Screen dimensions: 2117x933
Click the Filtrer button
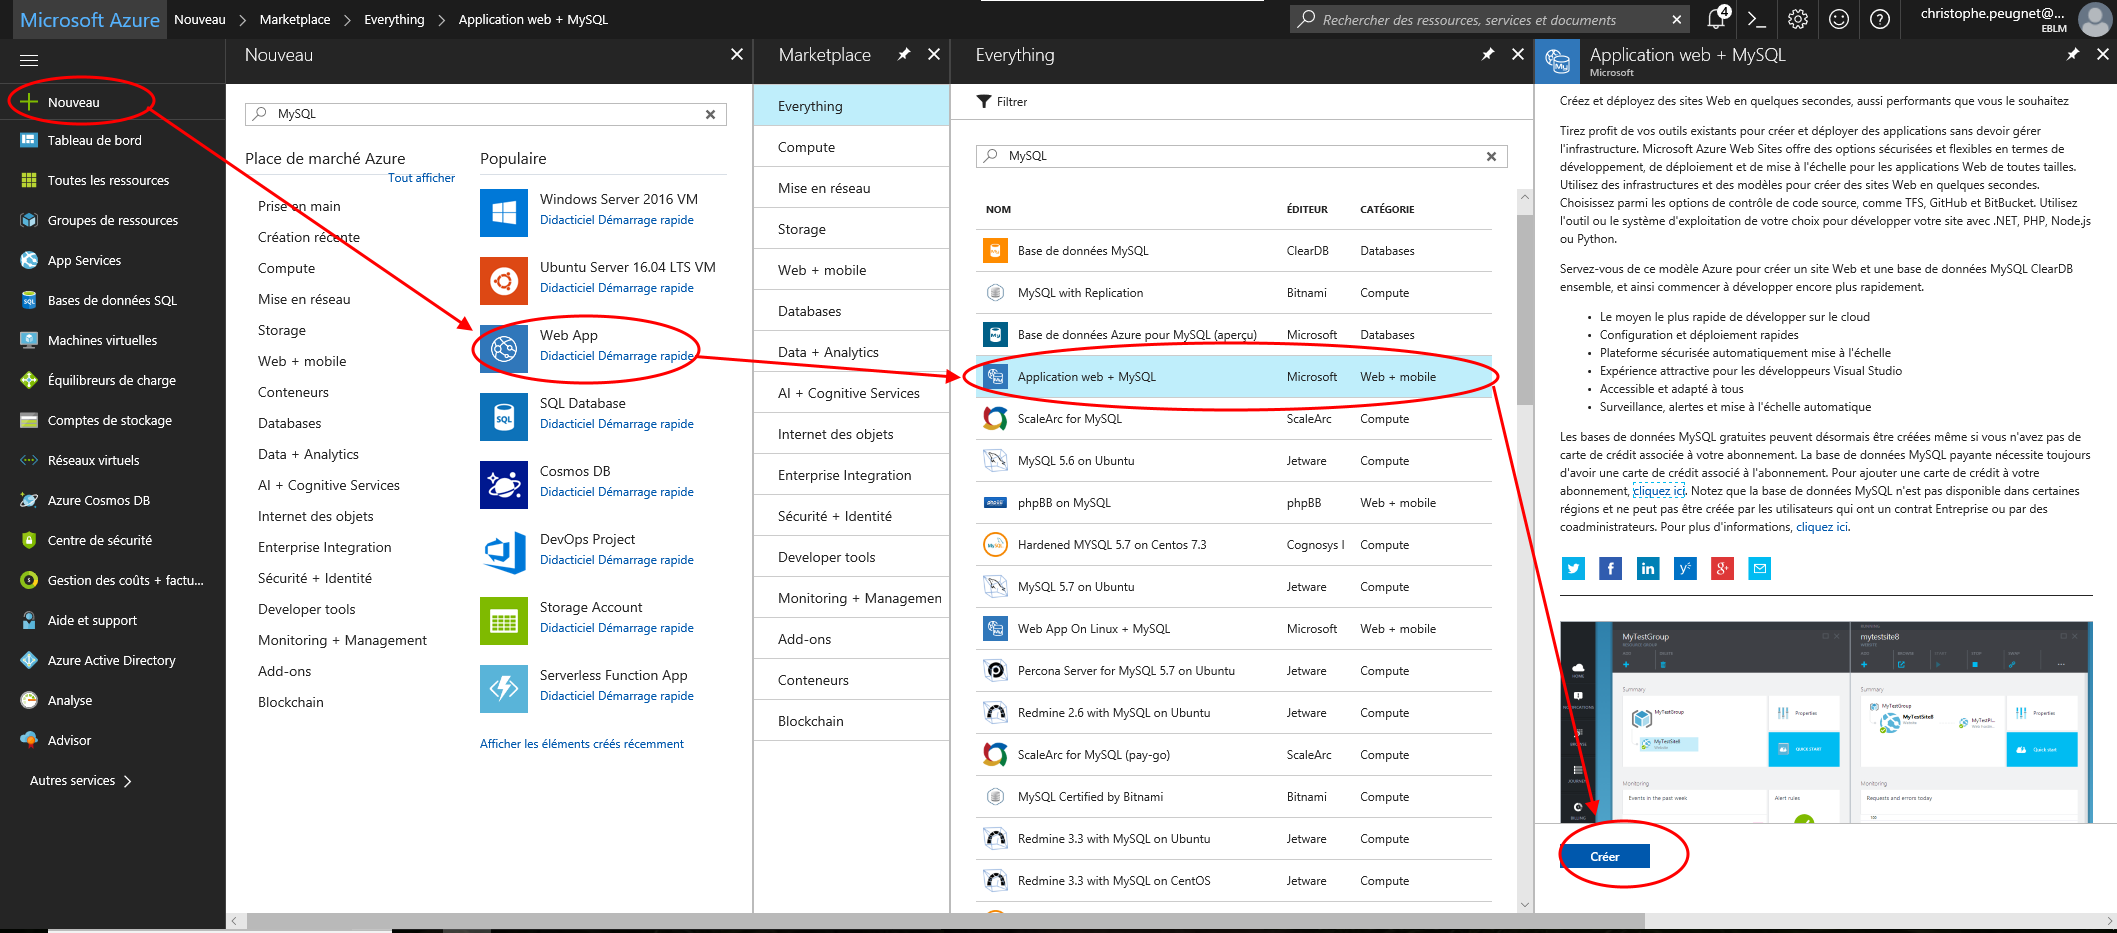[1002, 101]
